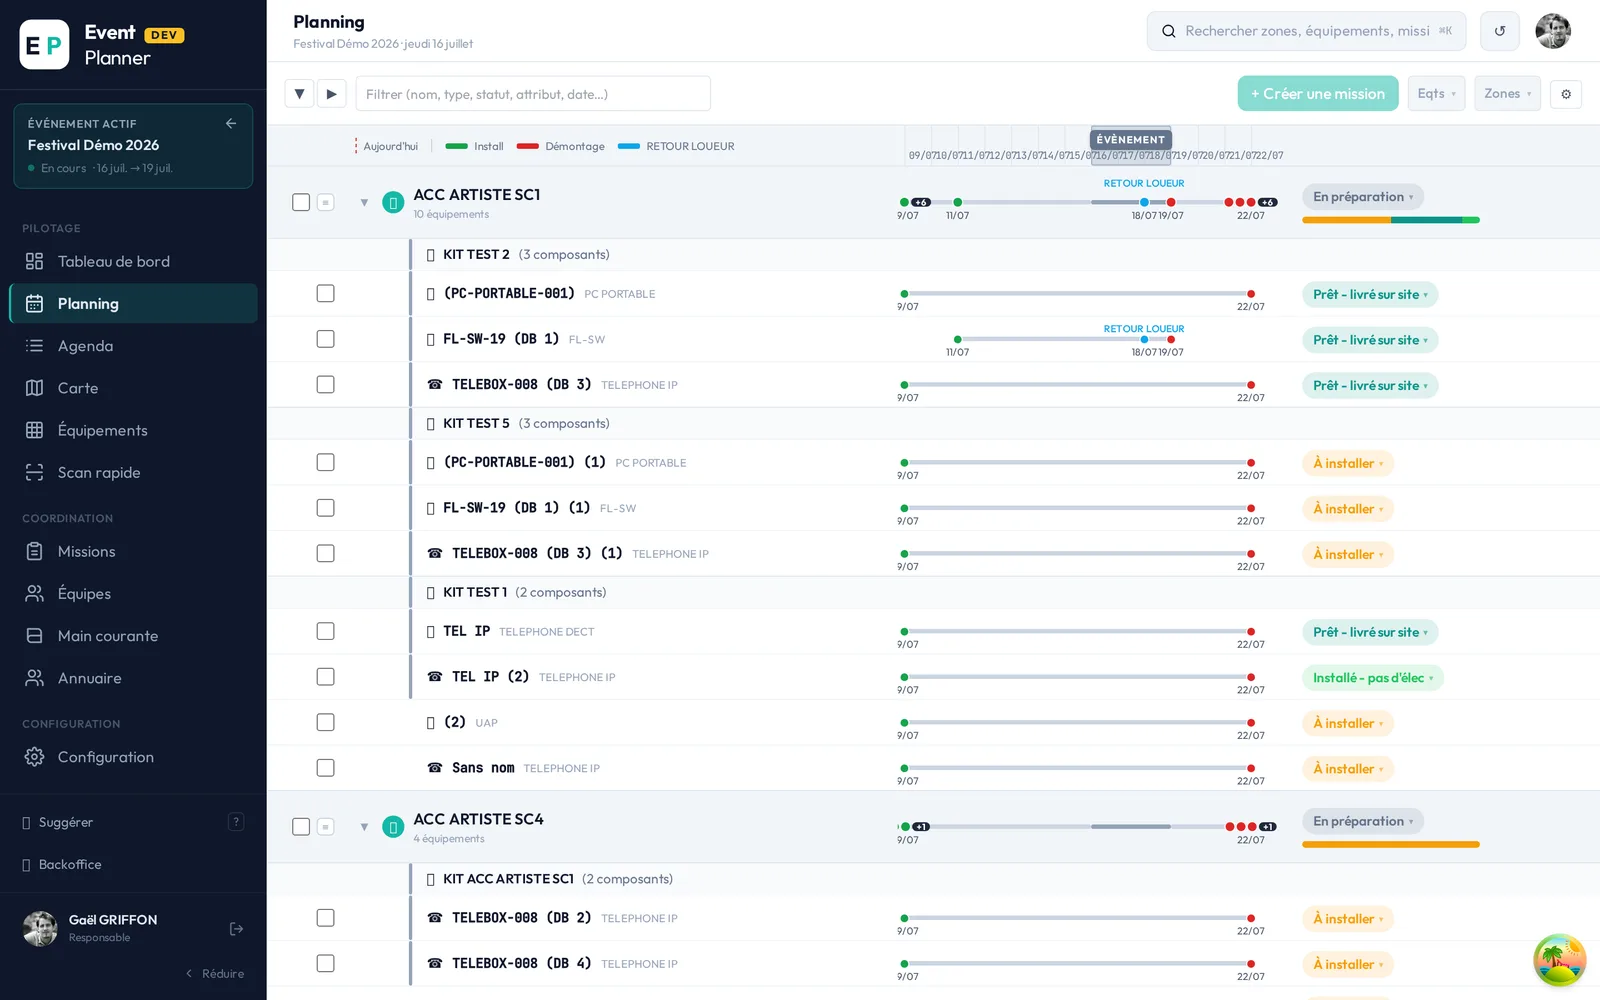
Task: Check the TELEBOX-008 (DB 2) row checkbox
Action: pyautogui.click(x=325, y=918)
